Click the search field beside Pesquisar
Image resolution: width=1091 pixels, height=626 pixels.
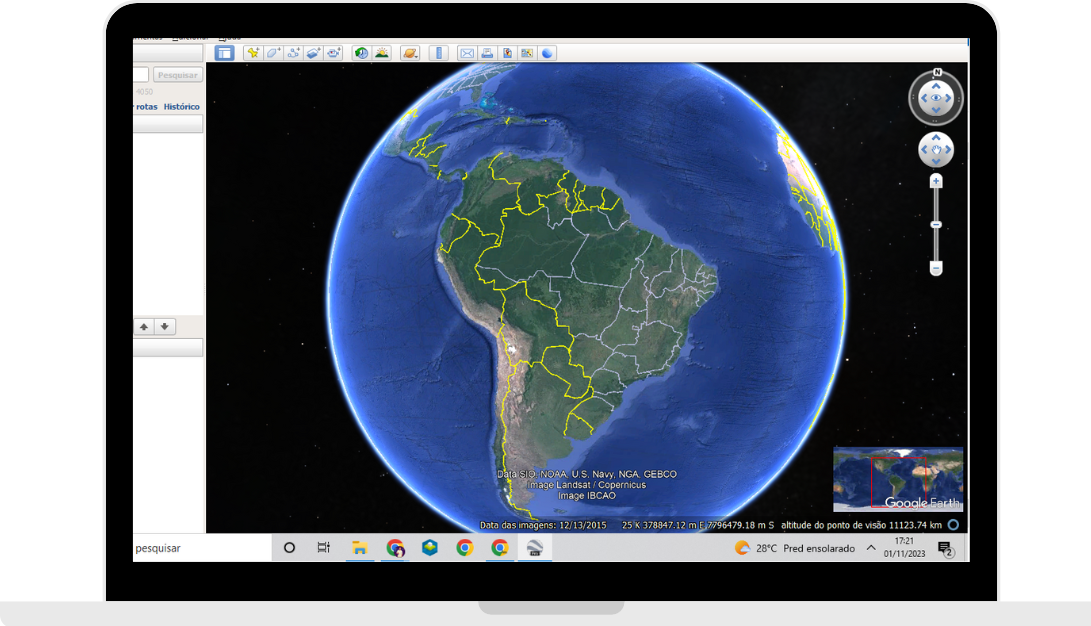(x=141, y=75)
